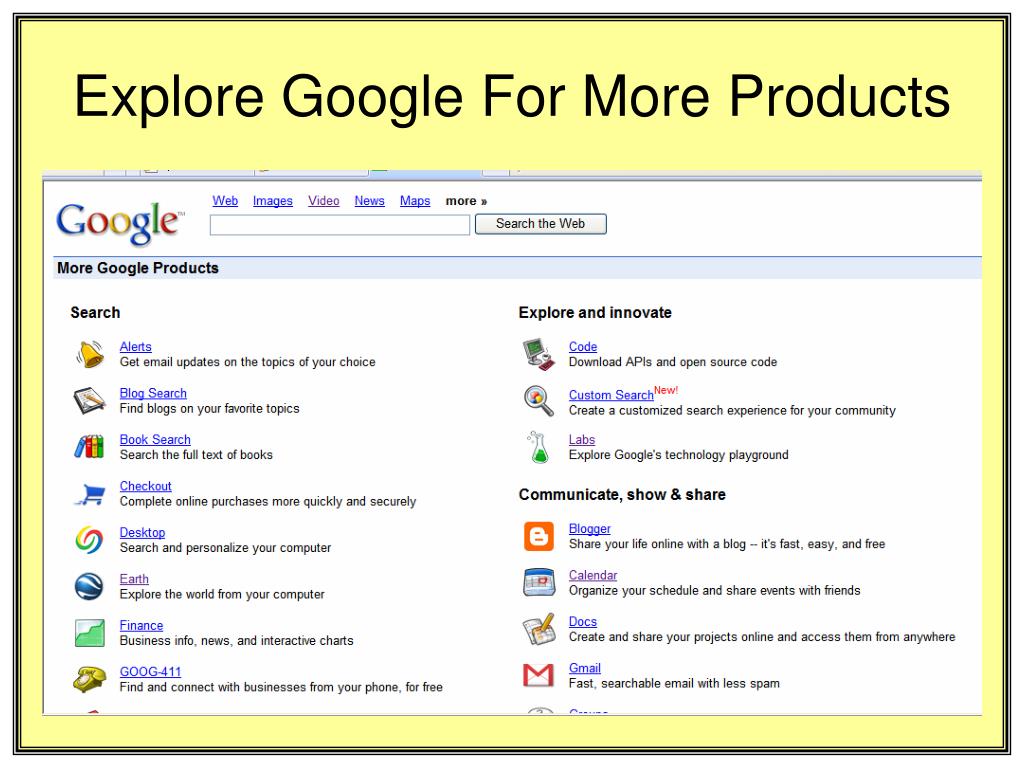Click the Calendar icon

click(x=539, y=583)
